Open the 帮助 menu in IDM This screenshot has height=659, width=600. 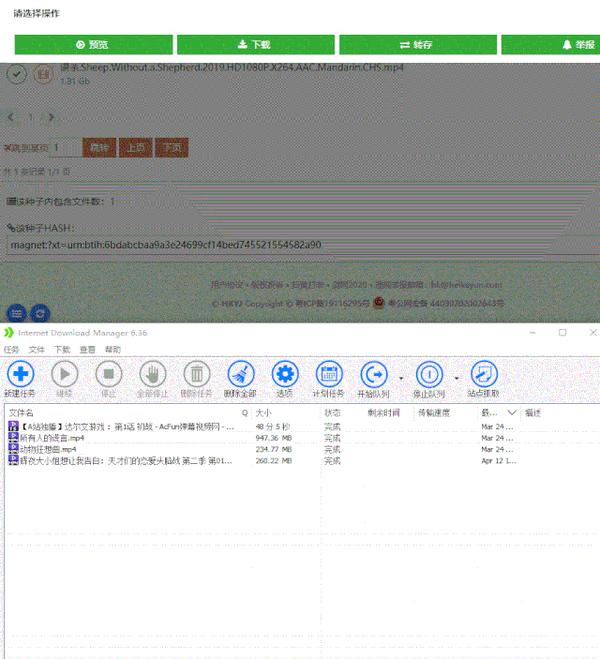(113, 349)
